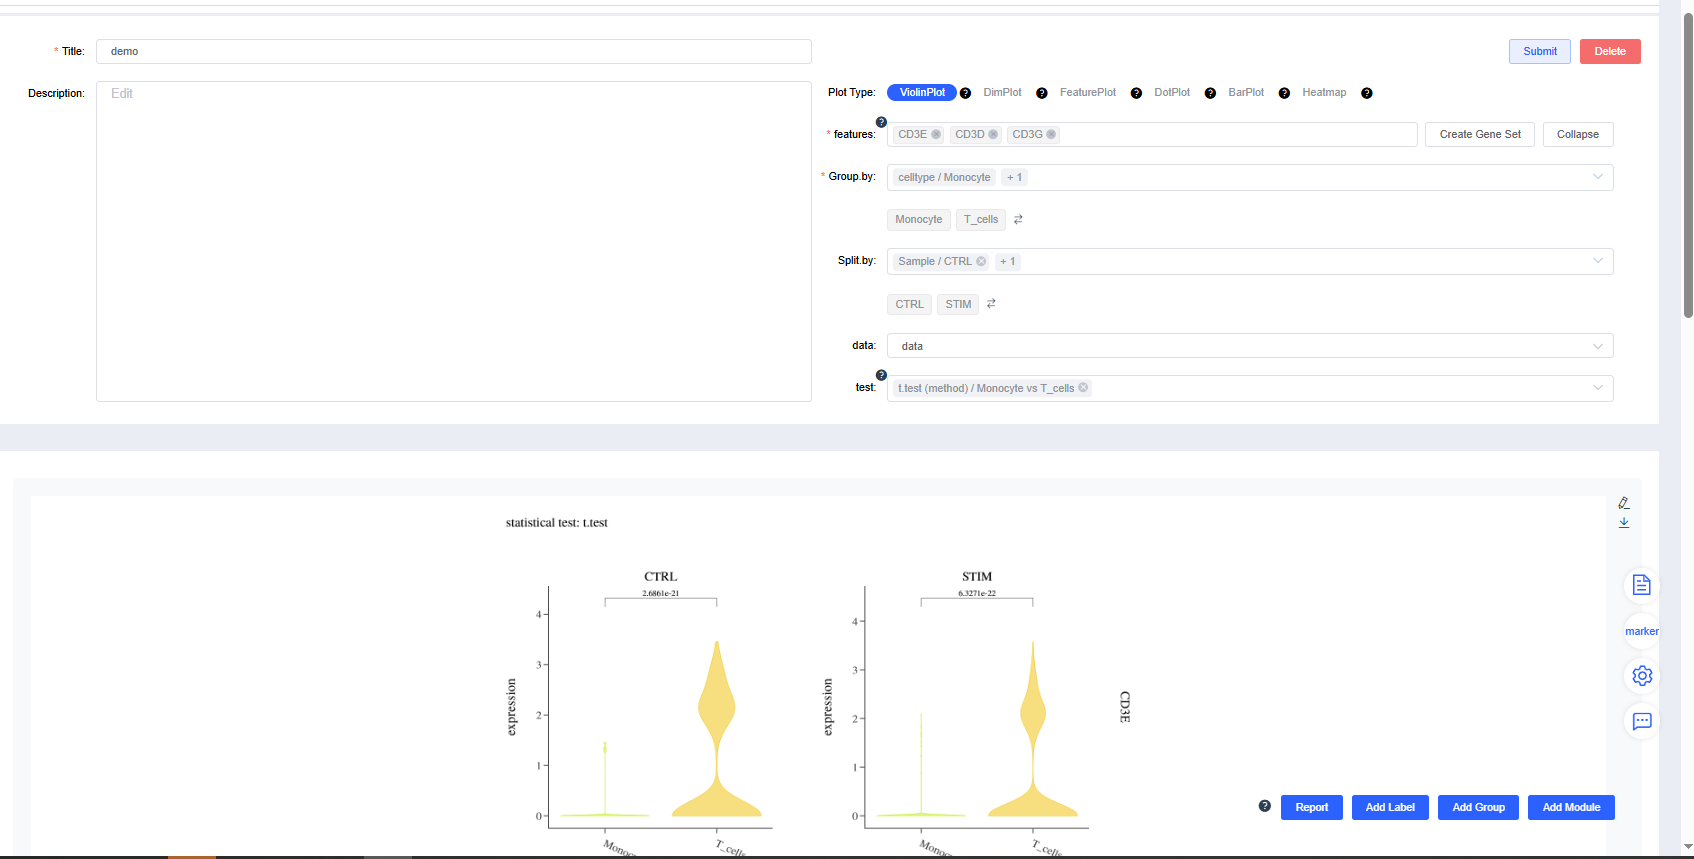Open the data selection dropdown
Screen dimensions: 1694x859
click(1597, 346)
